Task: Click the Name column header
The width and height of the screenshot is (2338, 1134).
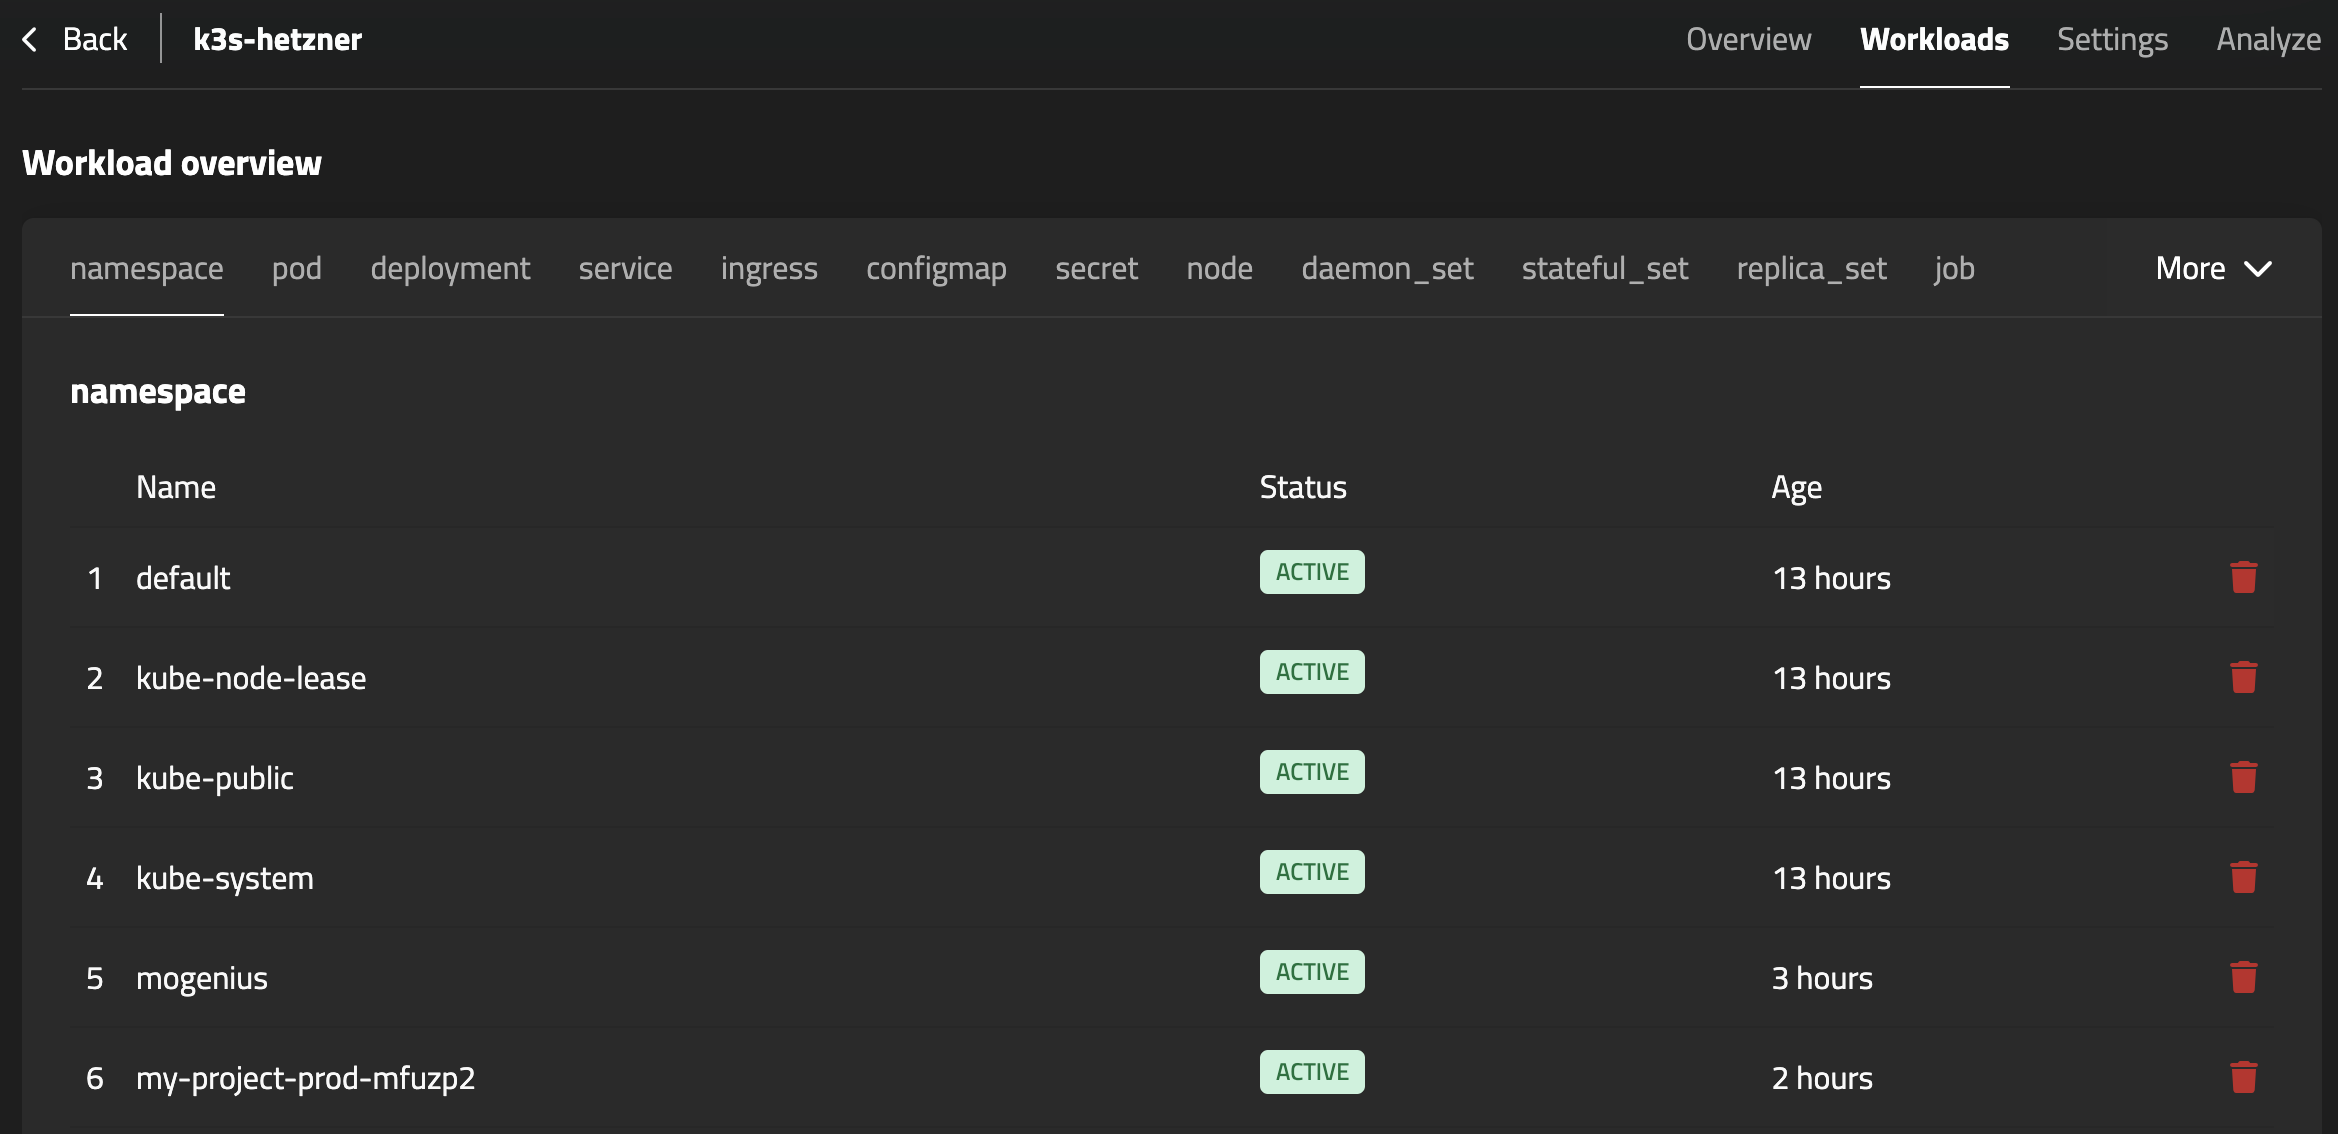Action: (x=176, y=487)
